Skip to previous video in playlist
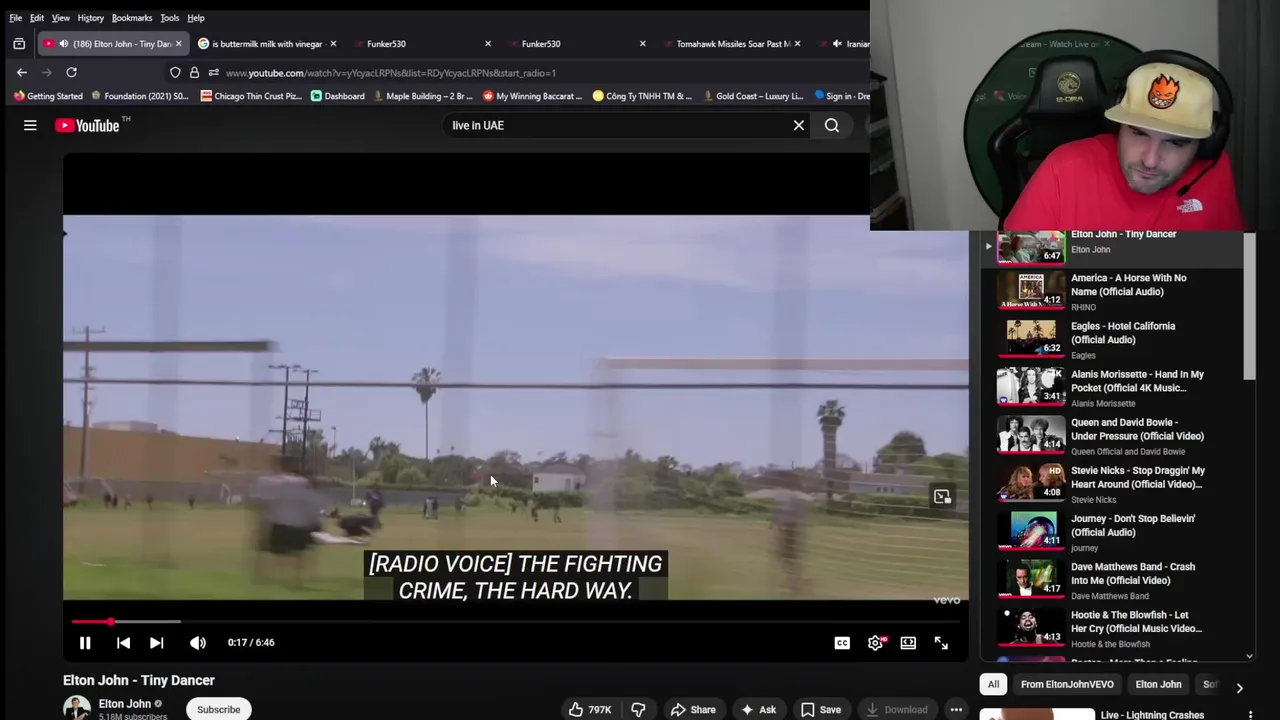This screenshot has height=720, width=1280. pyautogui.click(x=123, y=643)
